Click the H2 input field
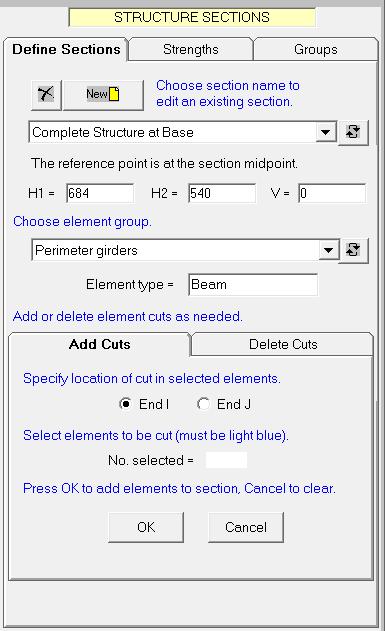 [222, 194]
